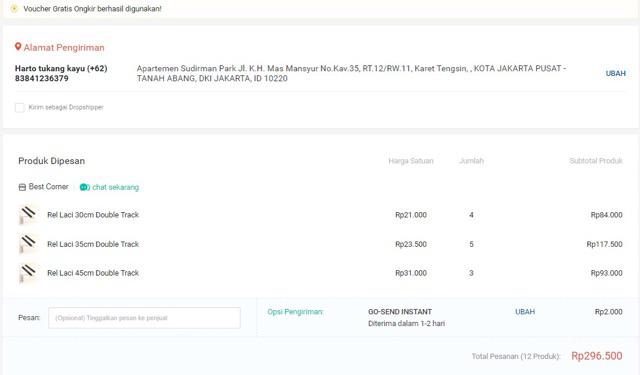Click the Best Corner shop icon
Viewport: 640px width, 375px height.
[22, 187]
